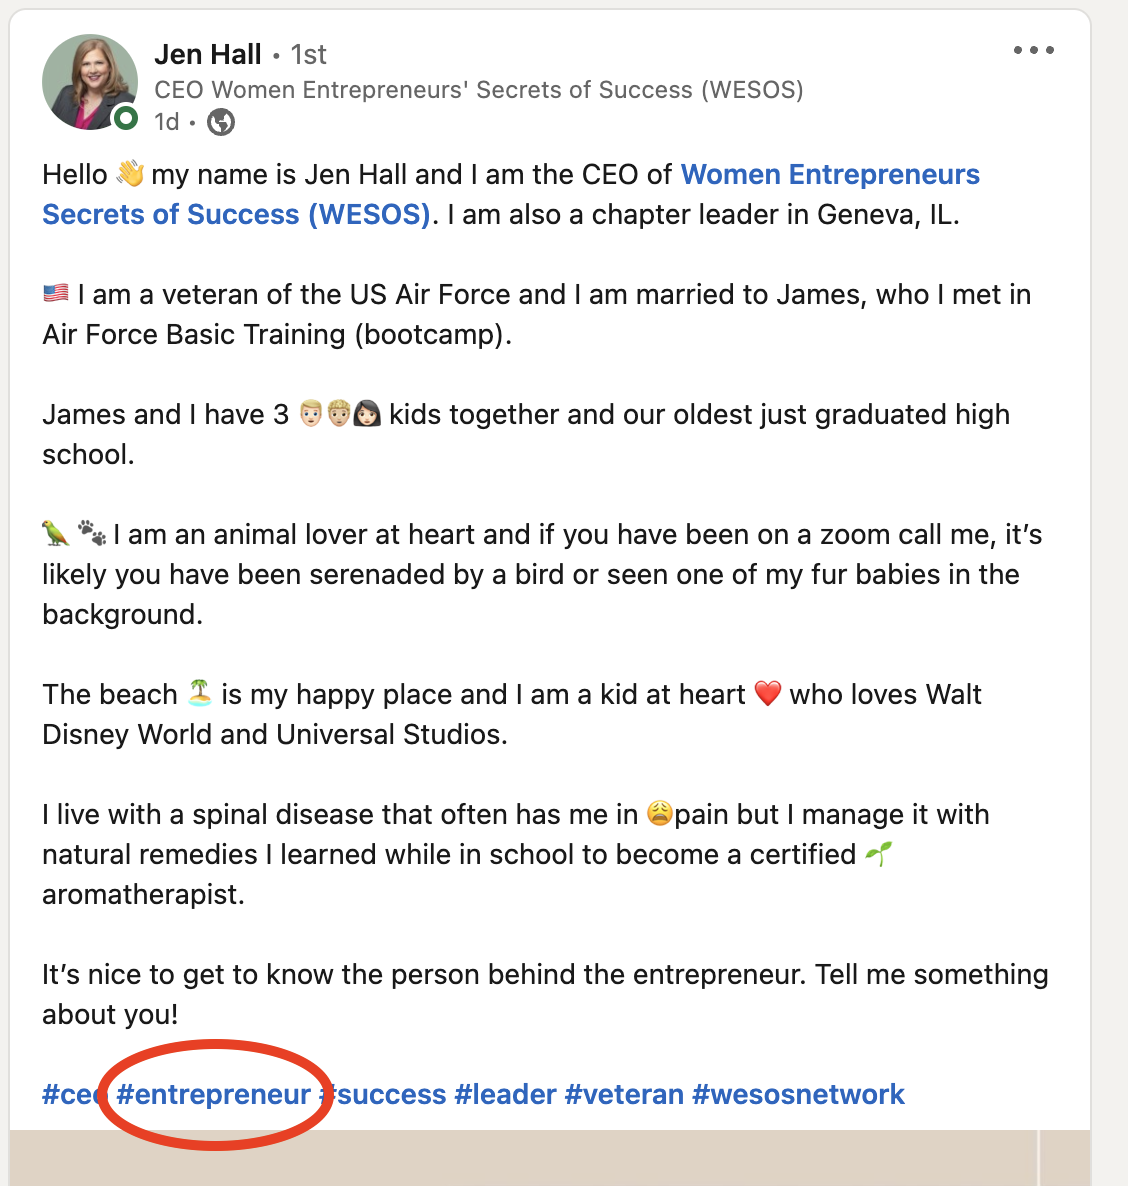Click the #success hashtag
The image size is (1128, 1186).
coord(383,1094)
